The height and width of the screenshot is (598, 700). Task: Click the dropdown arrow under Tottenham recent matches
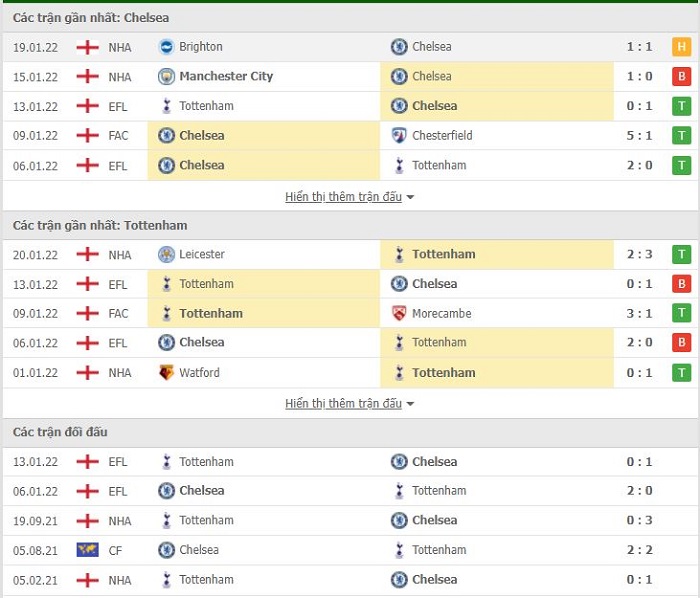[410, 404]
